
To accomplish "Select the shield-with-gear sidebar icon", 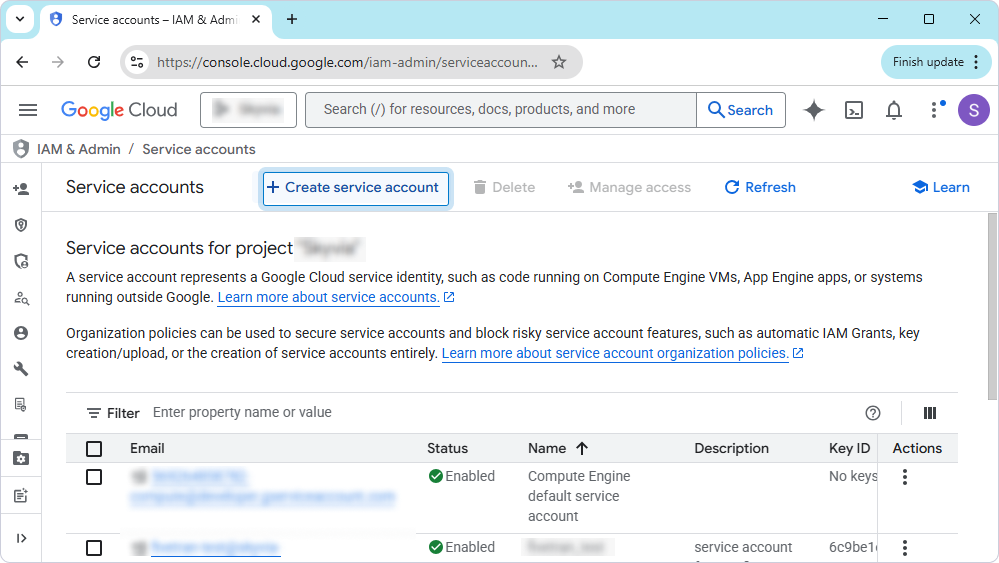I will [x=21, y=261].
